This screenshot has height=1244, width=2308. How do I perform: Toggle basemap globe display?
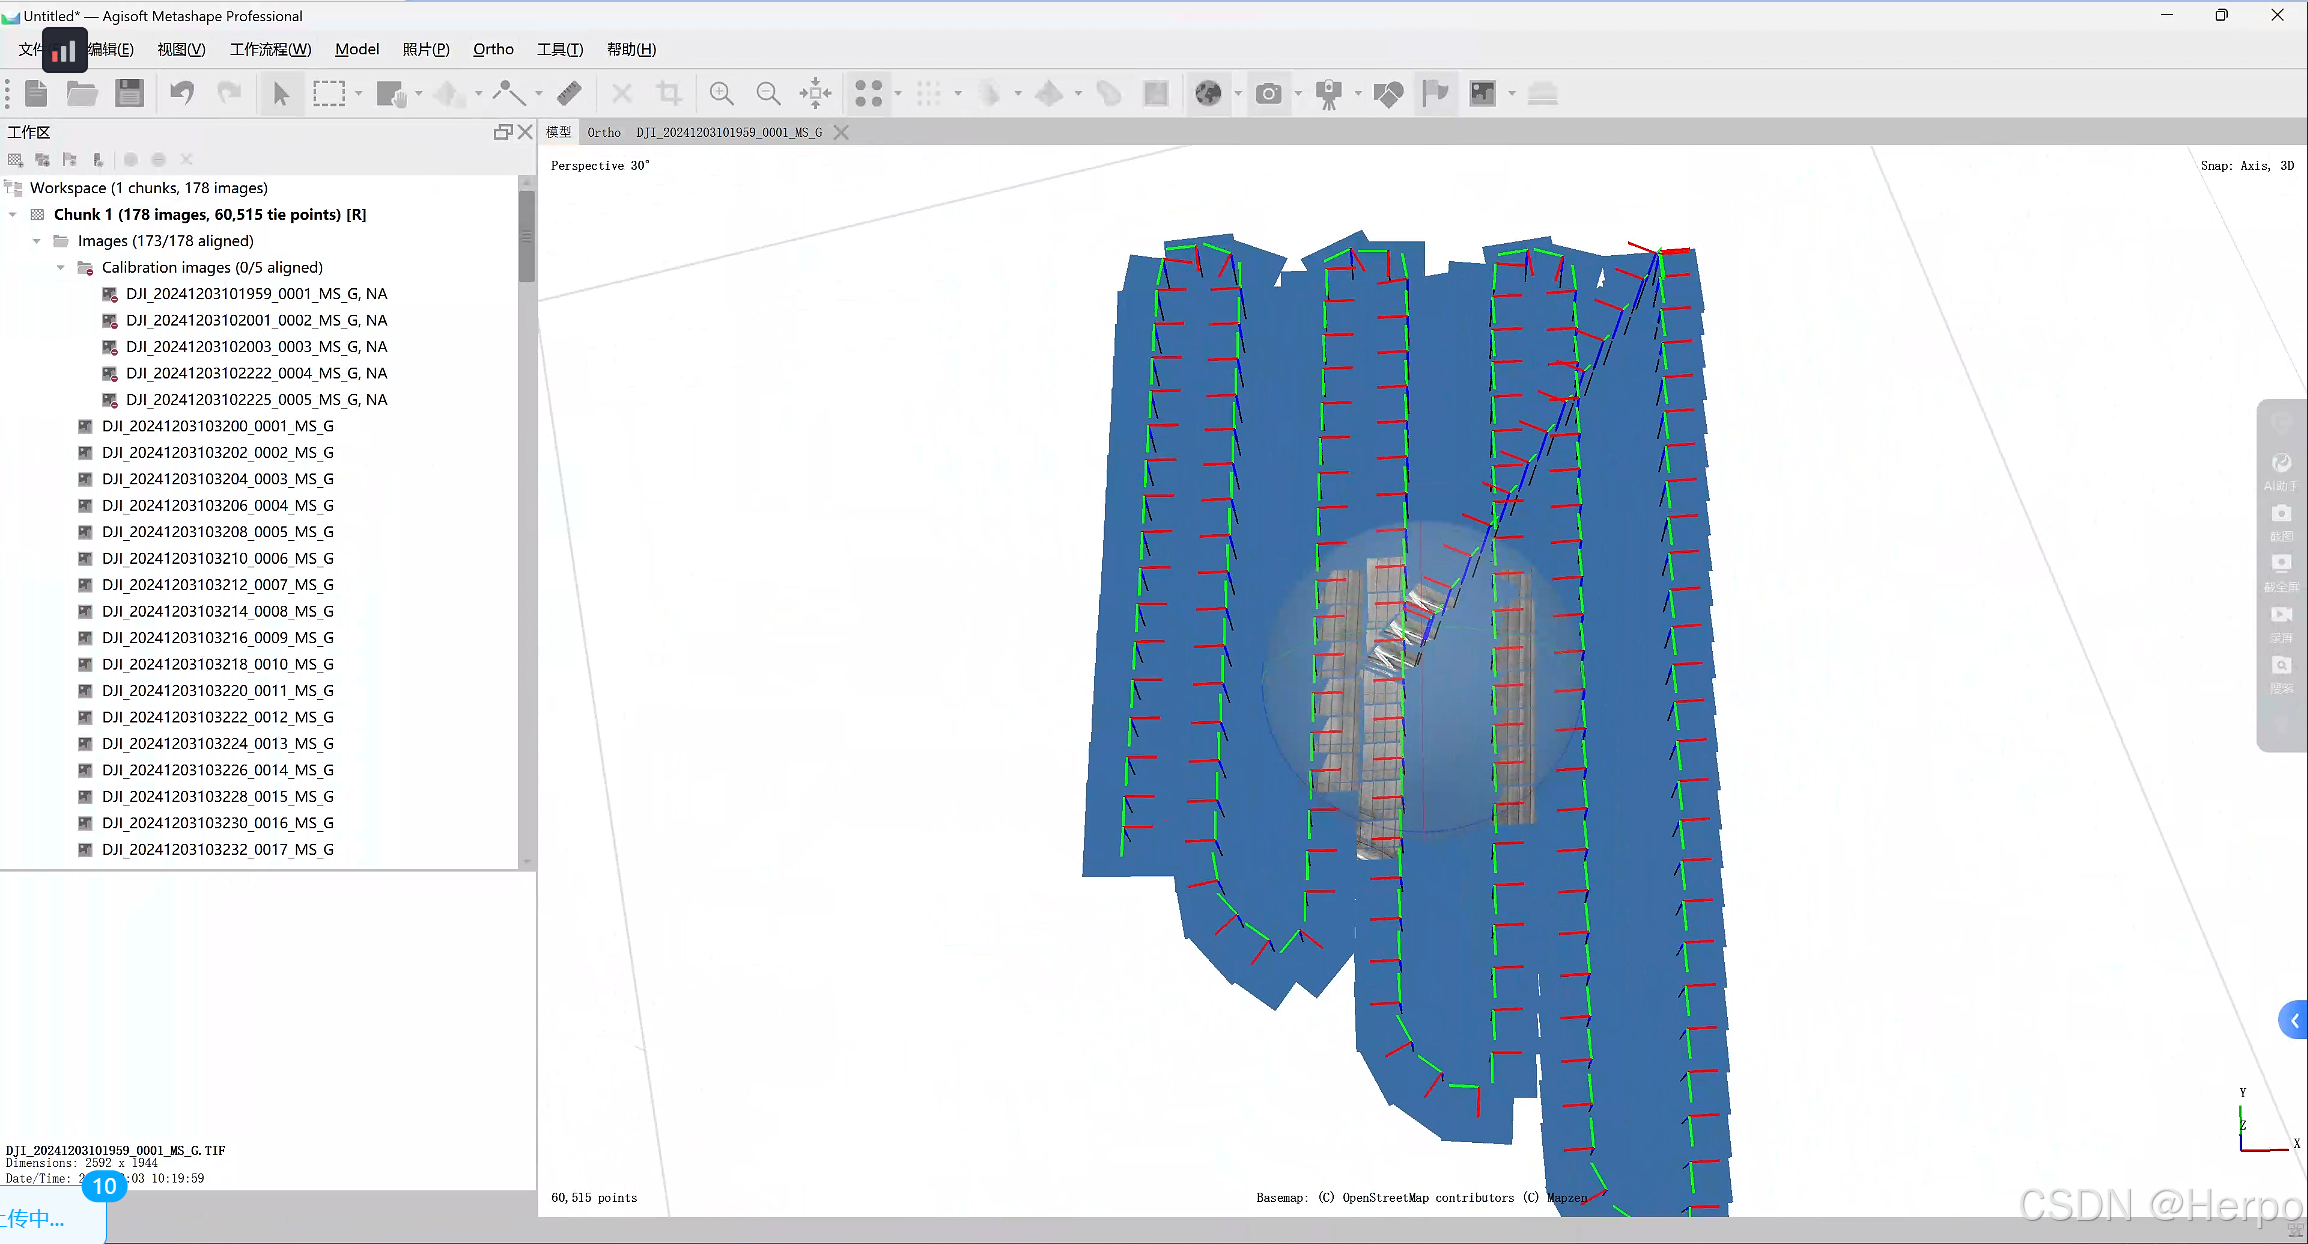(1208, 94)
